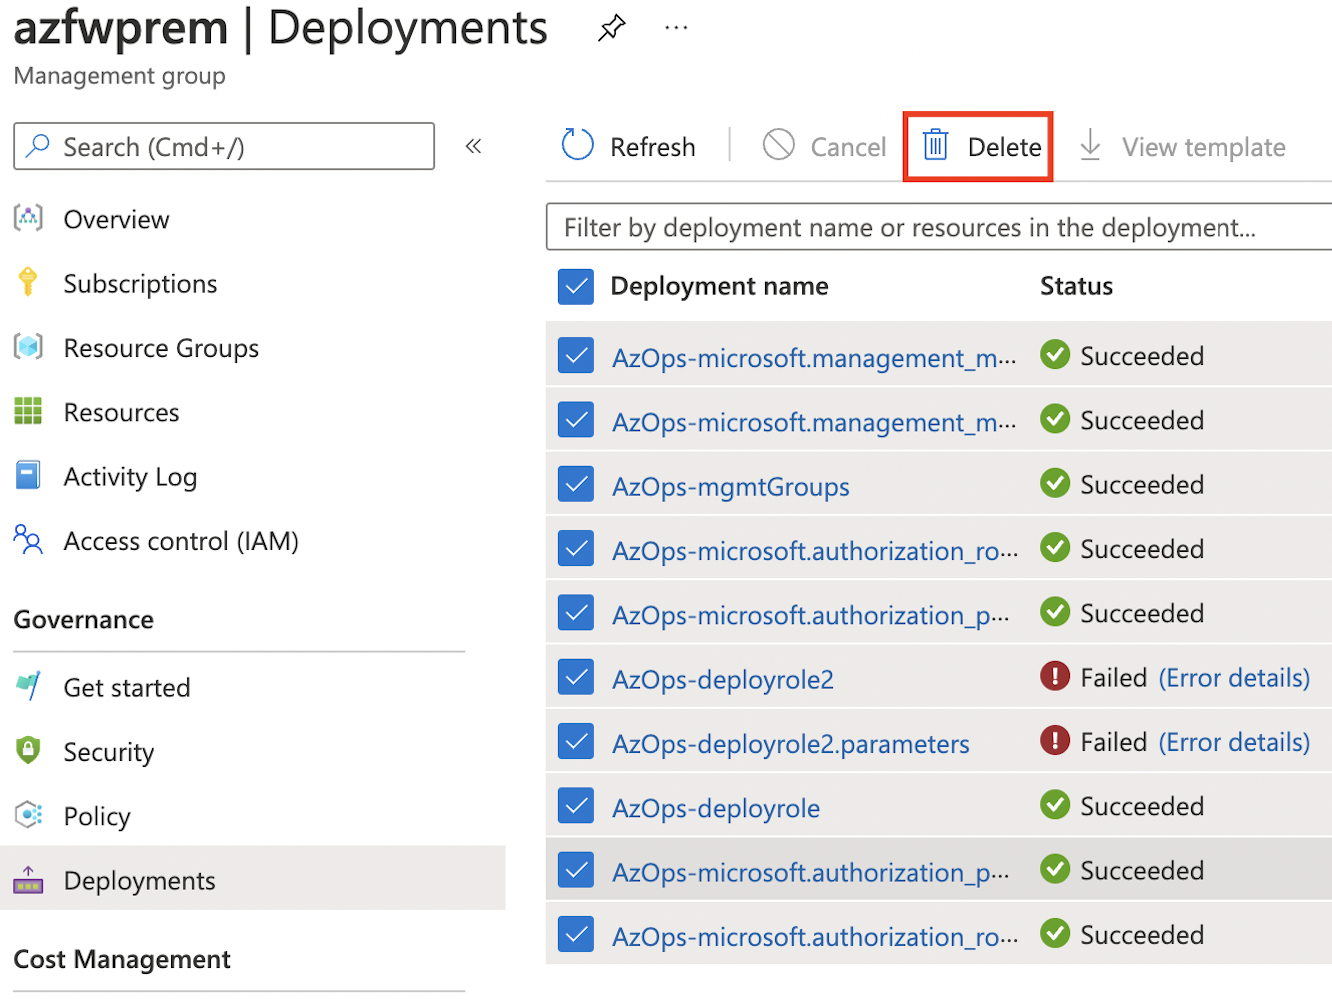This screenshot has height=1000, width=1332.
Task: Open the ellipsis more options menu
Action: (x=676, y=27)
